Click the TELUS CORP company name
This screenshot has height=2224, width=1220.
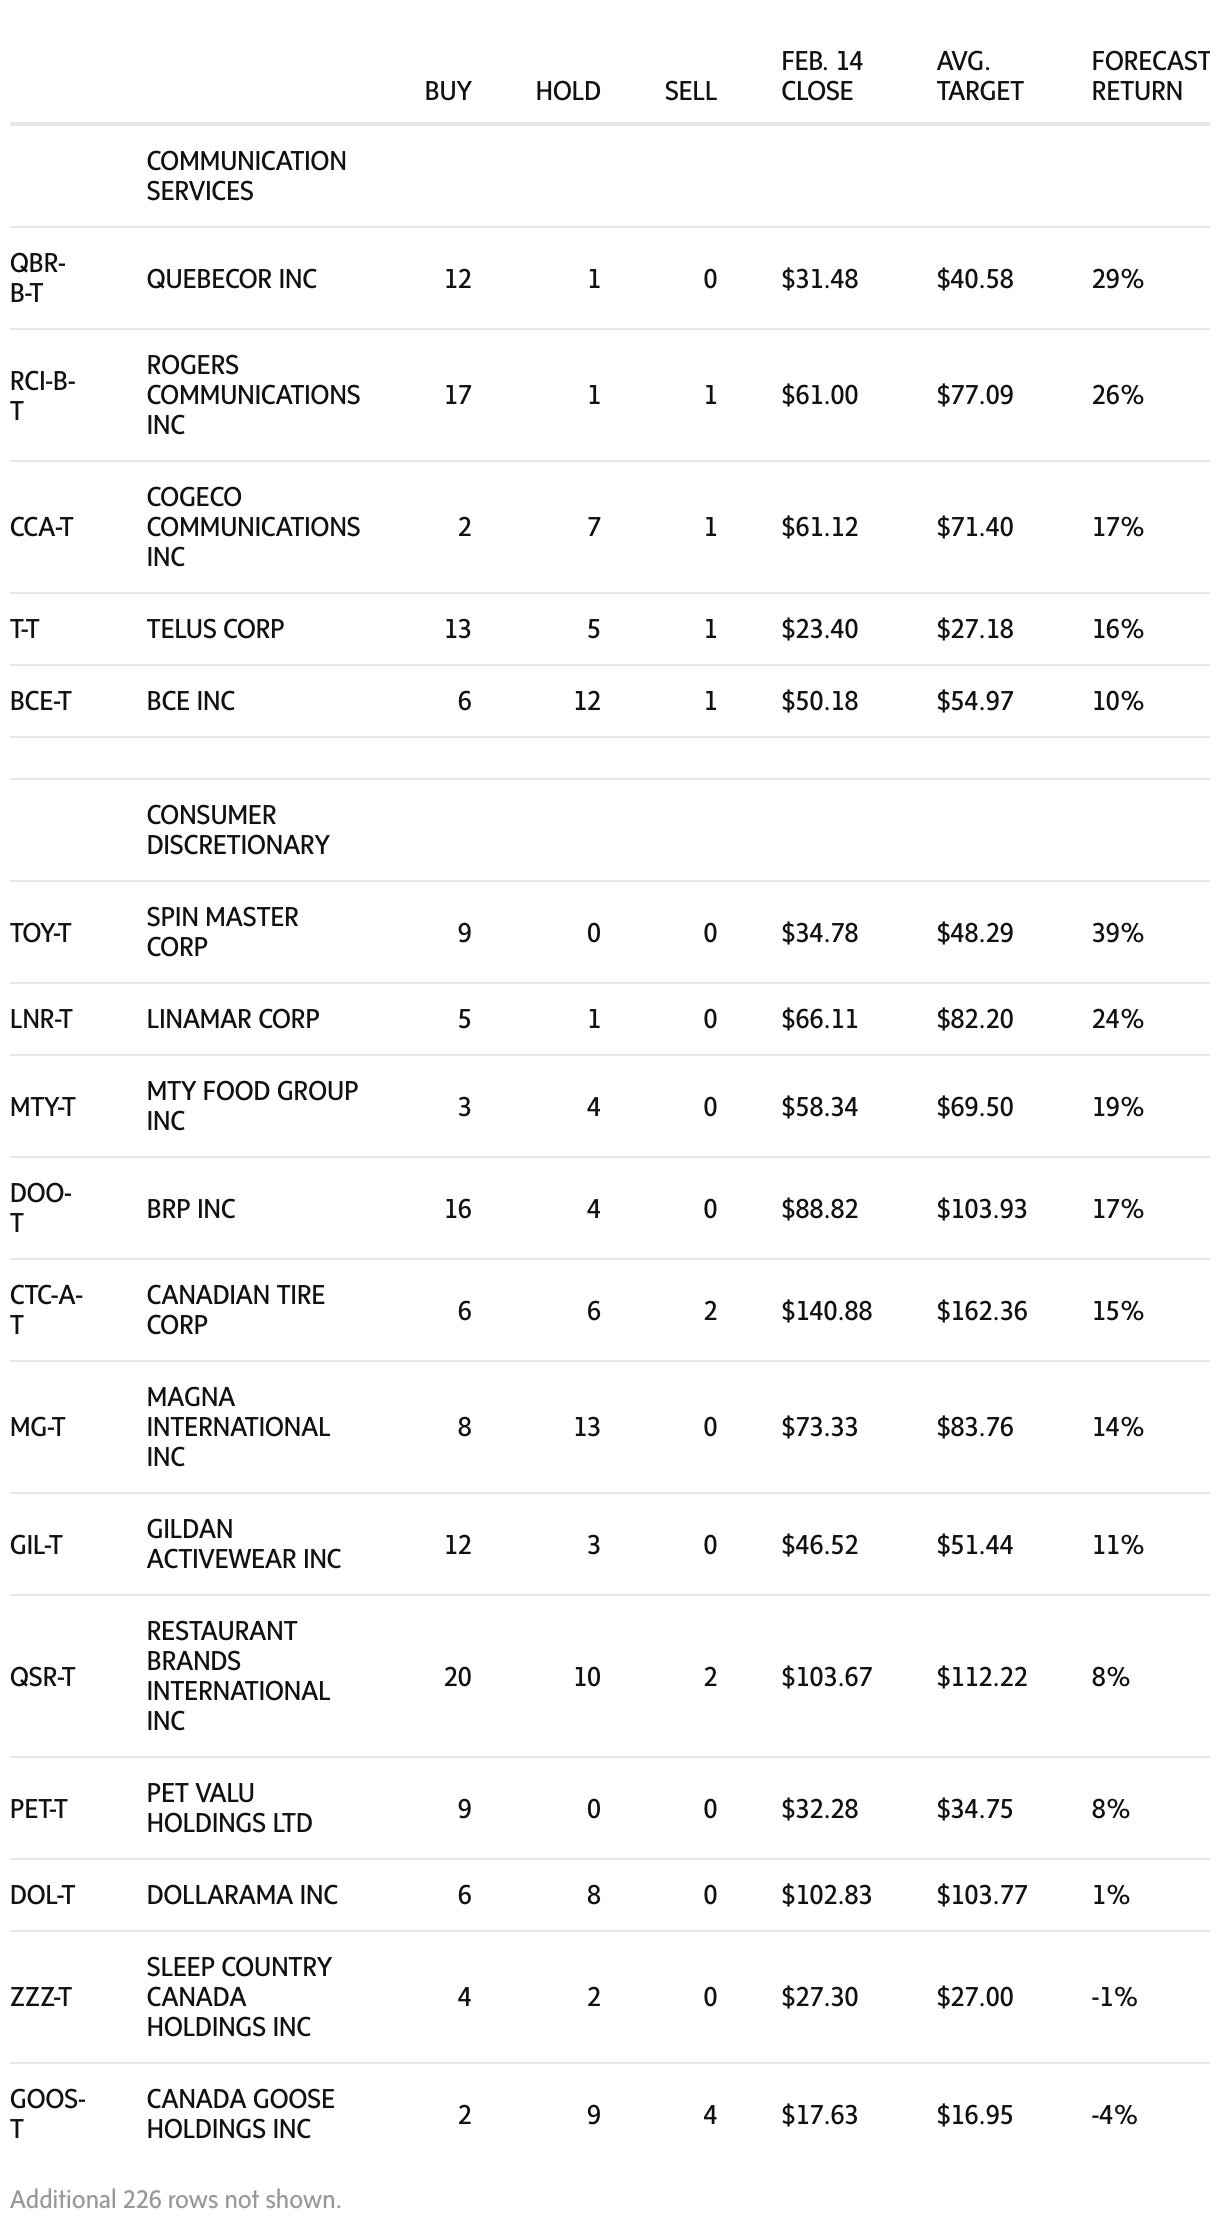click(x=215, y=629)
